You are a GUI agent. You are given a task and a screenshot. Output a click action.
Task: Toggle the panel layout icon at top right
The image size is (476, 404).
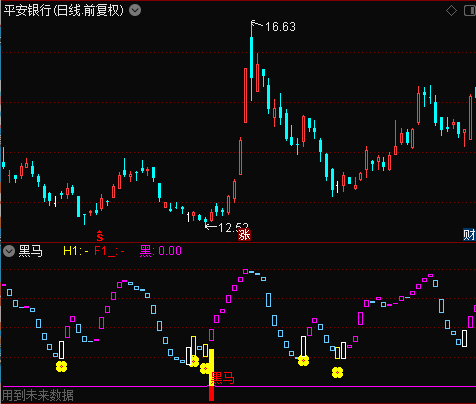coord(470,11)
